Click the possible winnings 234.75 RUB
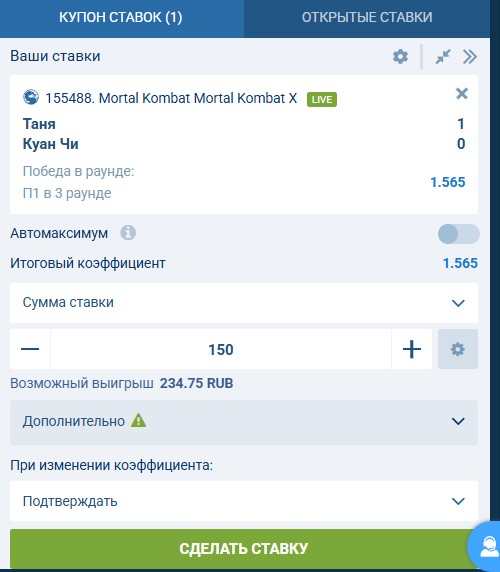 click(196, 383)
